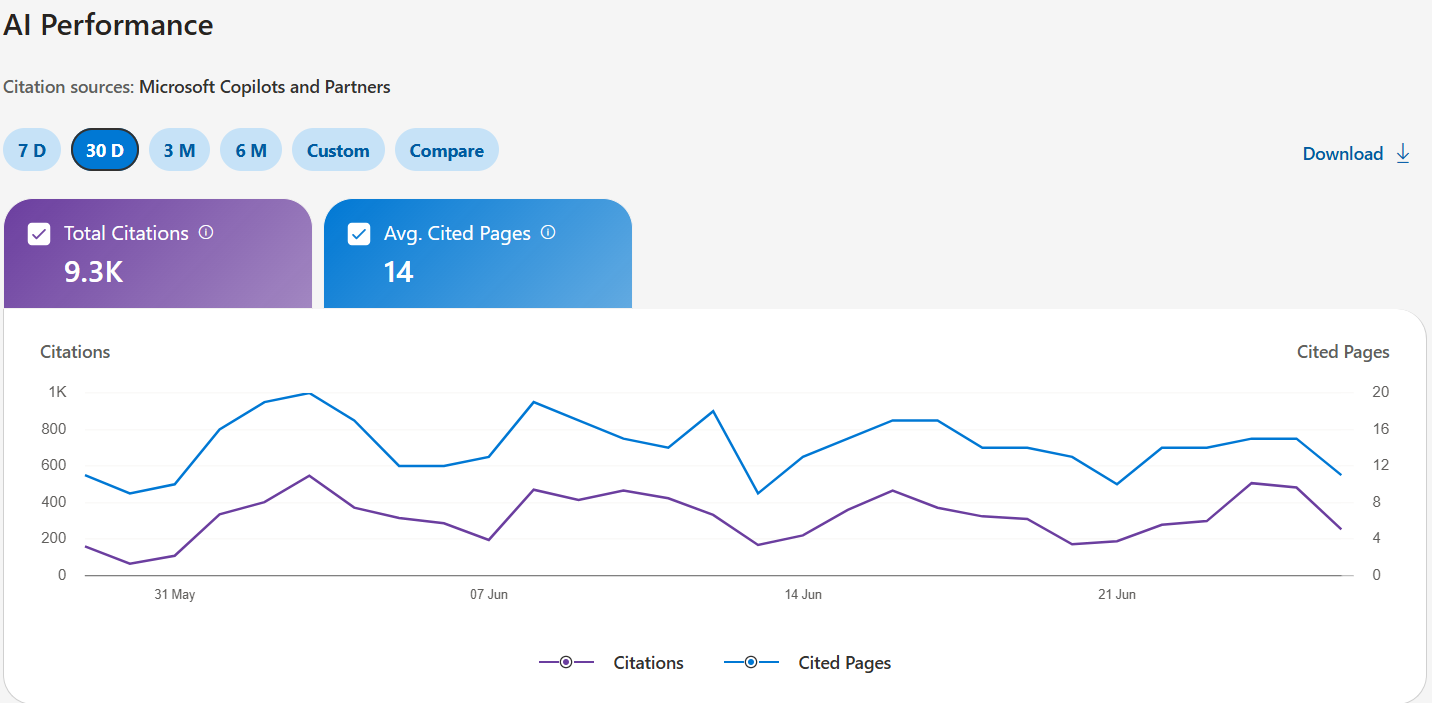Click the 4 right axis label

pyautogui.click(x=1376, y=538)
